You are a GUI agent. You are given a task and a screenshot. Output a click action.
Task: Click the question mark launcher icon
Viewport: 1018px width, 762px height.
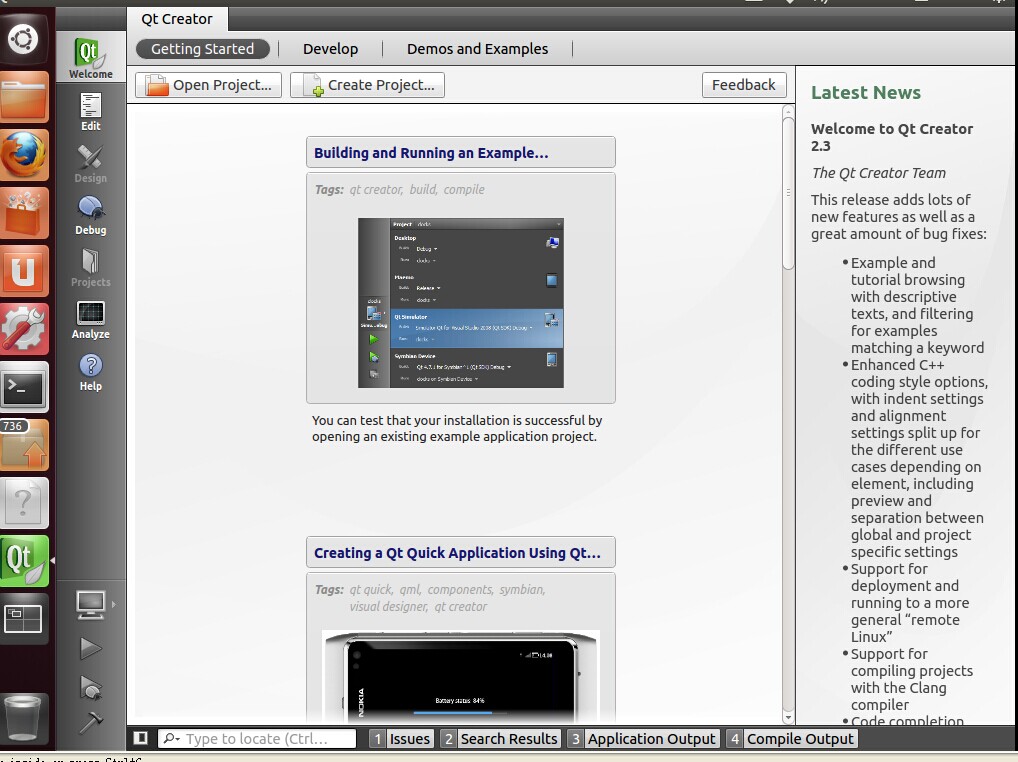25,502
